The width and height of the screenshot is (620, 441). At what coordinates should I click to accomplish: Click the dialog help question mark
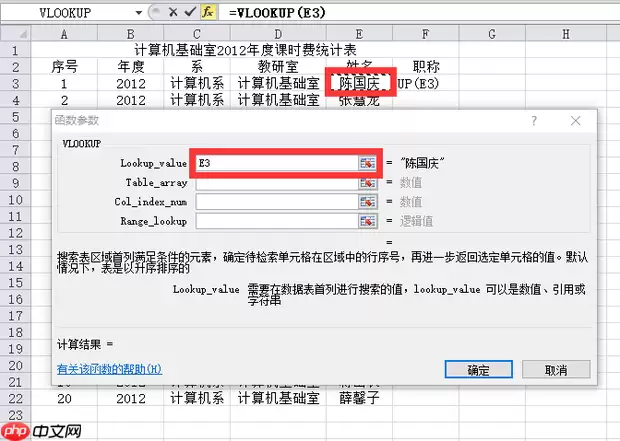click(x=534, y=120)
